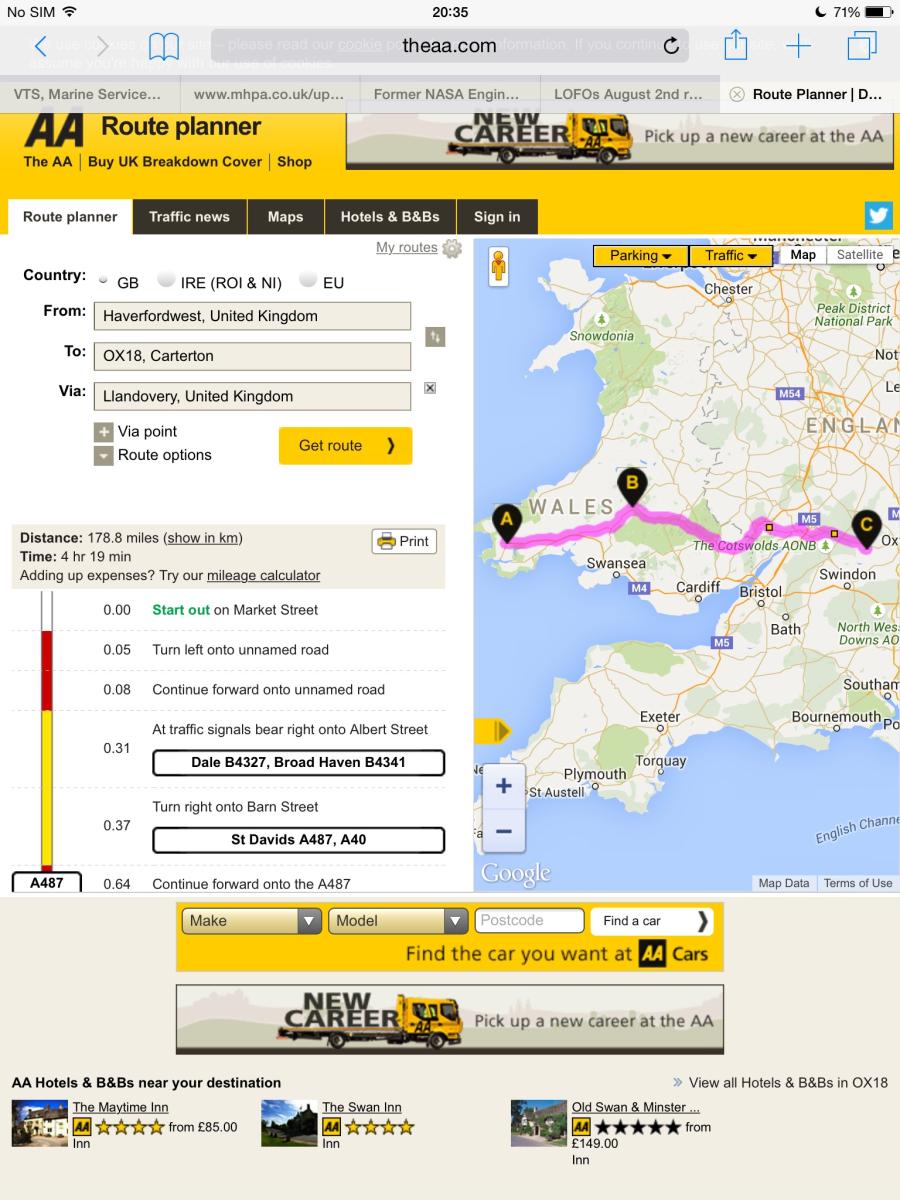Edit the From location field
Screen dimensions: 900x1200
(x=252, y=316)
